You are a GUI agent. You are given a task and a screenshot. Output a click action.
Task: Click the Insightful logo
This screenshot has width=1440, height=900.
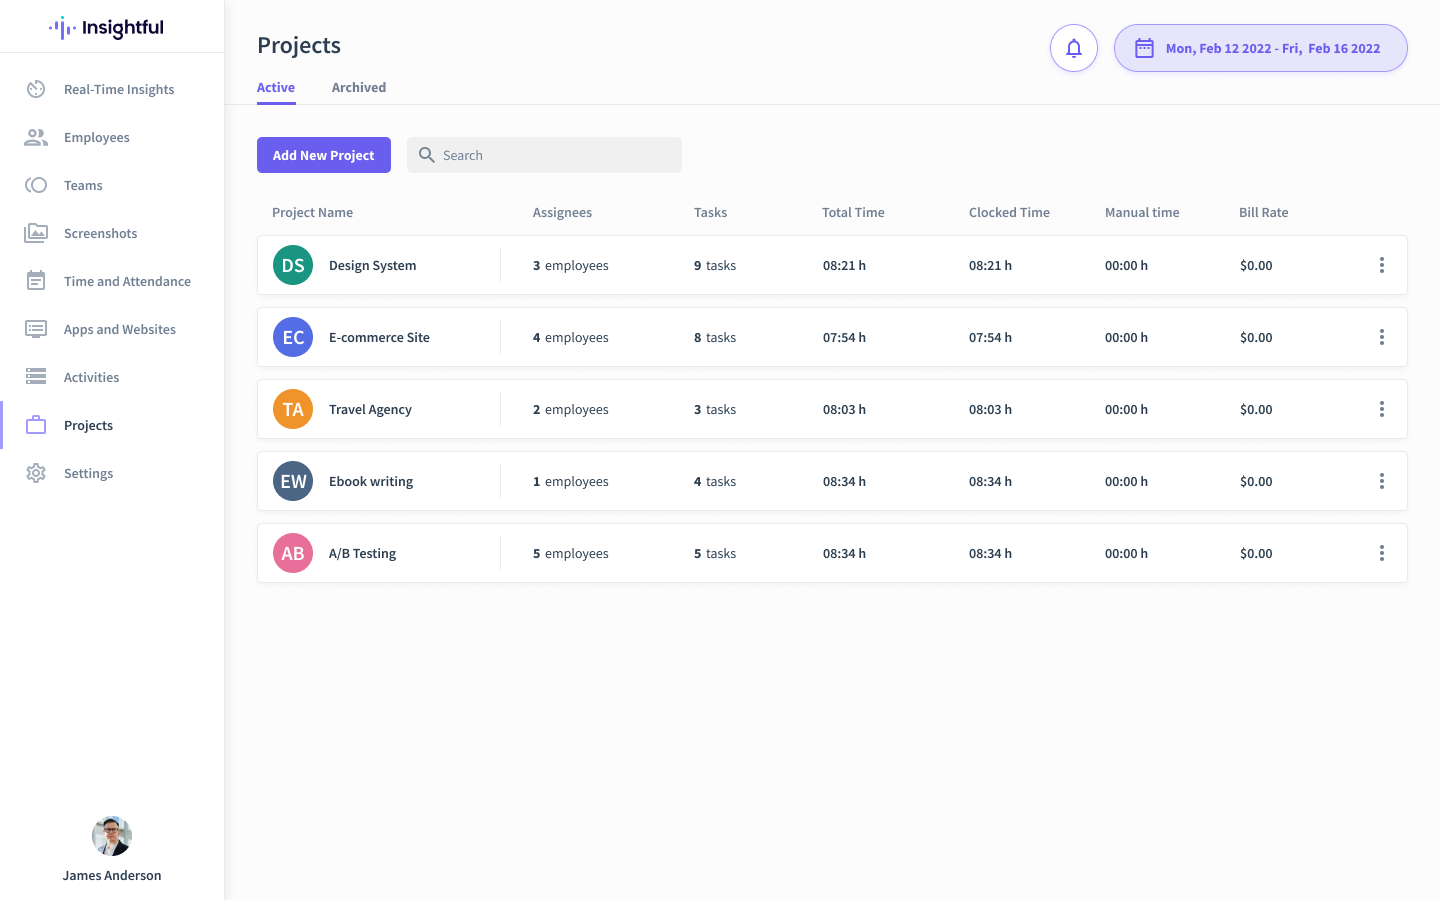105,27
